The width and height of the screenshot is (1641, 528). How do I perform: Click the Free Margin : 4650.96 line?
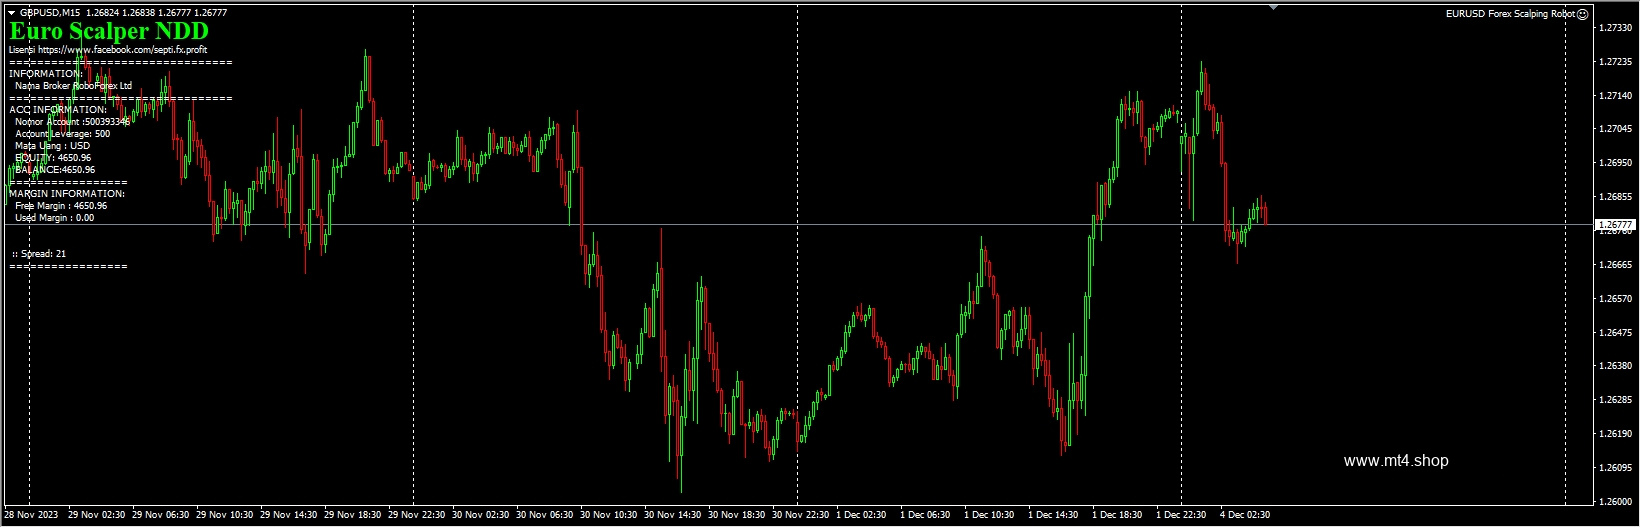pos(61,206)
